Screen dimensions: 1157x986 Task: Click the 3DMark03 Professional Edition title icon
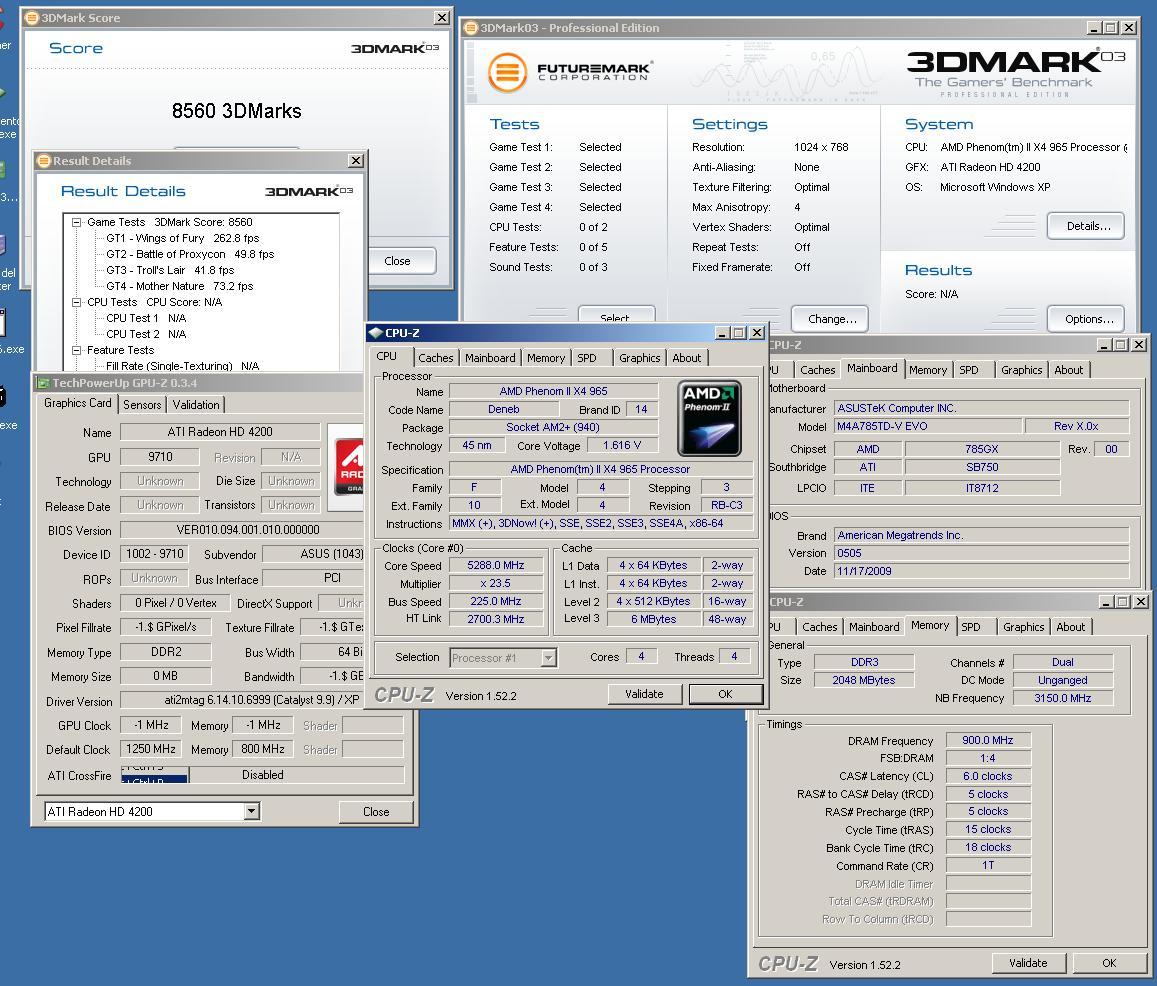click(x=471, y=28)
